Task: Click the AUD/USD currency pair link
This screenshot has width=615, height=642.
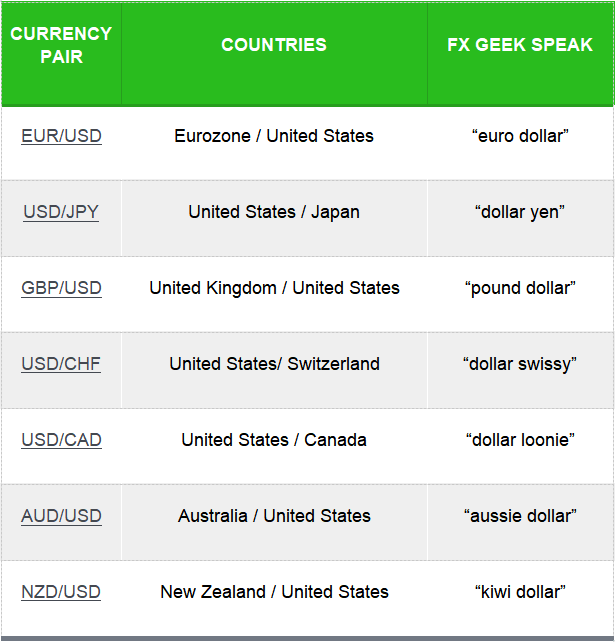Action: (x=61, y=516)
